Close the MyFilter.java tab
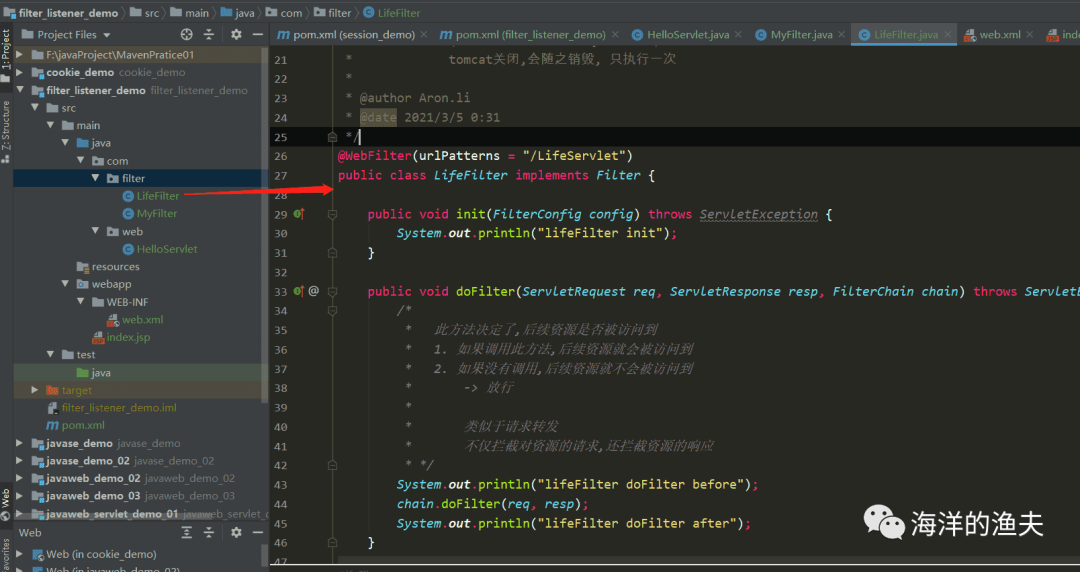The height and width of the screenshot is (572, 1080). tap(842, 34)
